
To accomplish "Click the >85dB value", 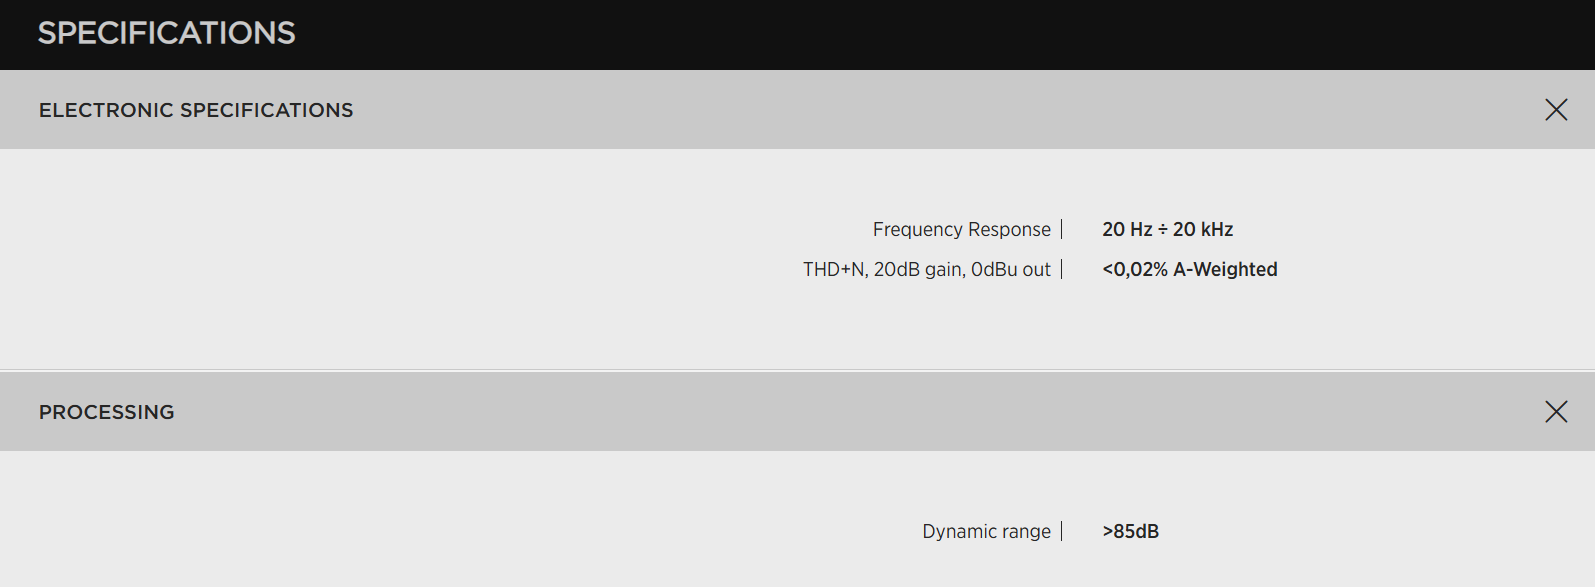I will (x=1130, y=532).
